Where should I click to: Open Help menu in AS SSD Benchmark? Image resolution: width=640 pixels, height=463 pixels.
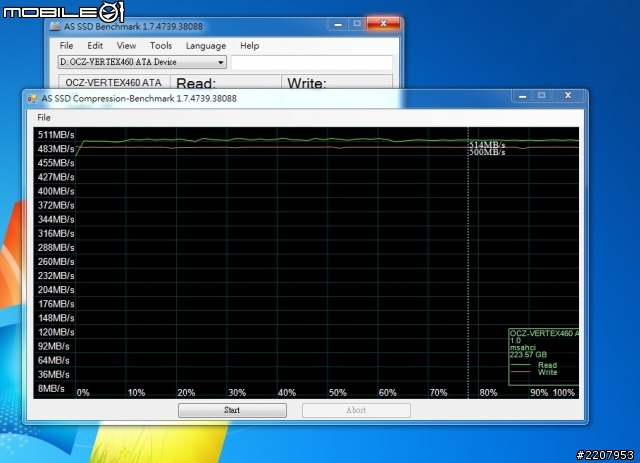[x=249, y=45]
